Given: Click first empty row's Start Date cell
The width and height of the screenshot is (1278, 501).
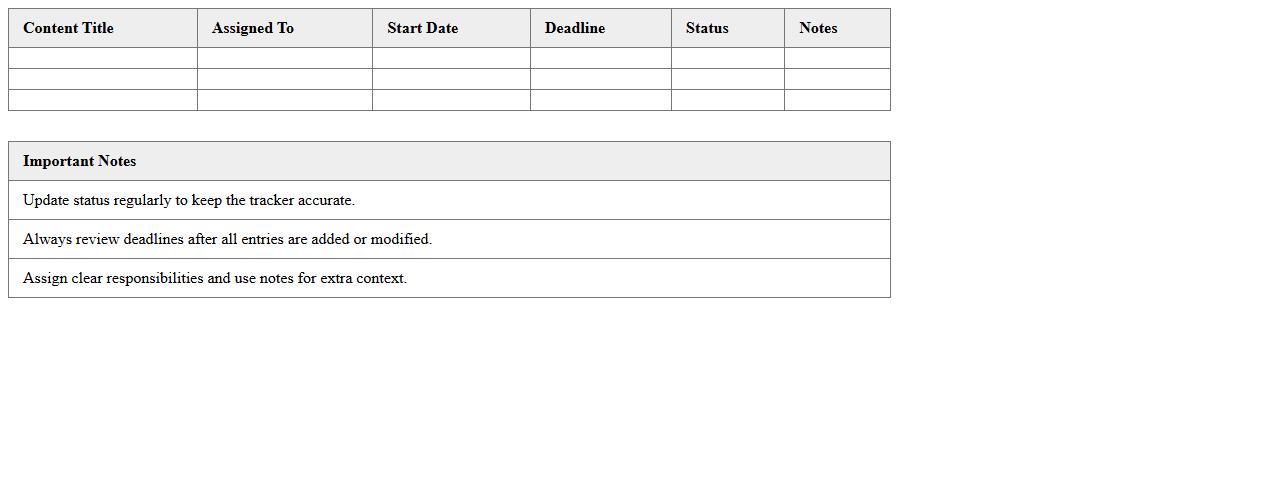Looking at the screenshot, I should [x=451, y=58].
